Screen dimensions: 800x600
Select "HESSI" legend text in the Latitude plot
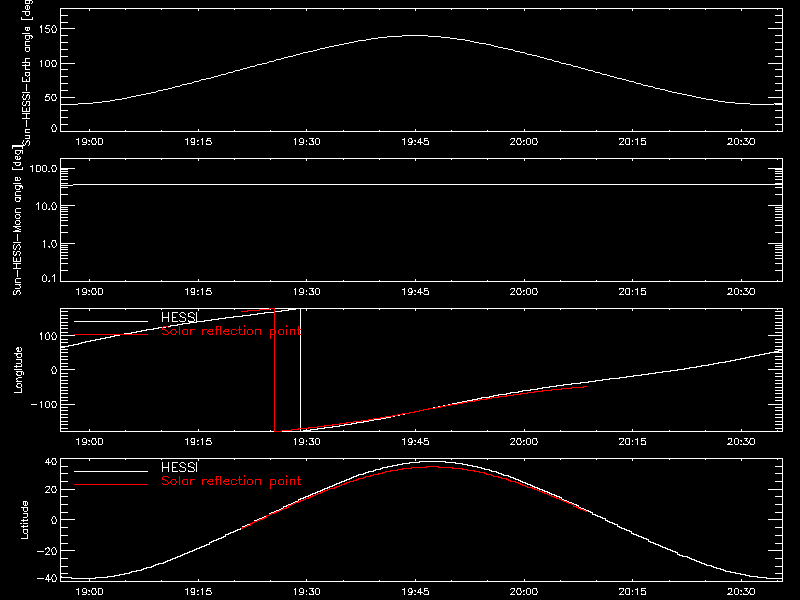coord(179,467)
